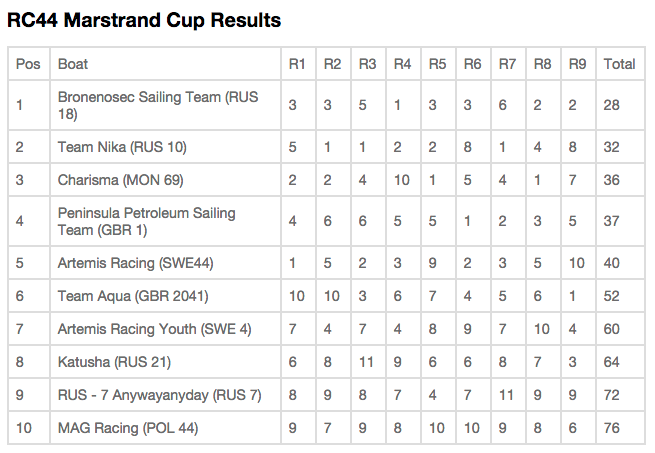Select Artemis Racing (SWE44) row name
Viewport: 655px width, 453px height.
point(135,263)
